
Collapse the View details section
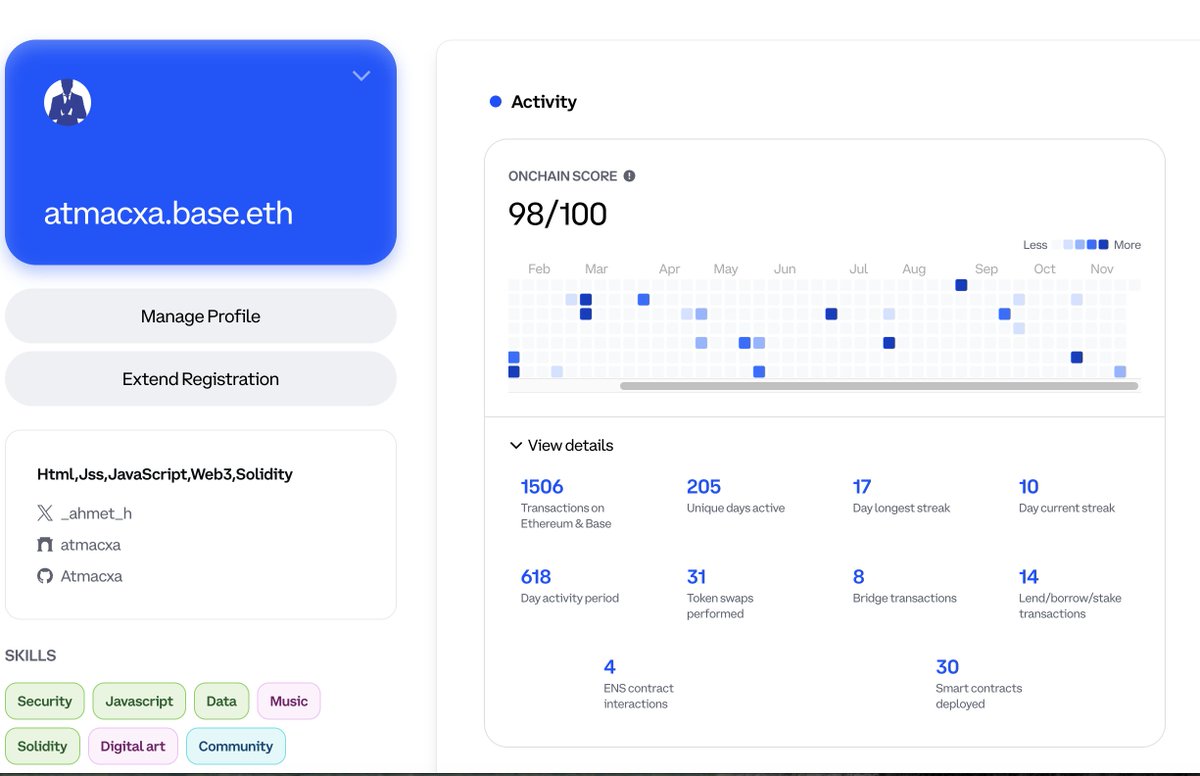point(561,445)
